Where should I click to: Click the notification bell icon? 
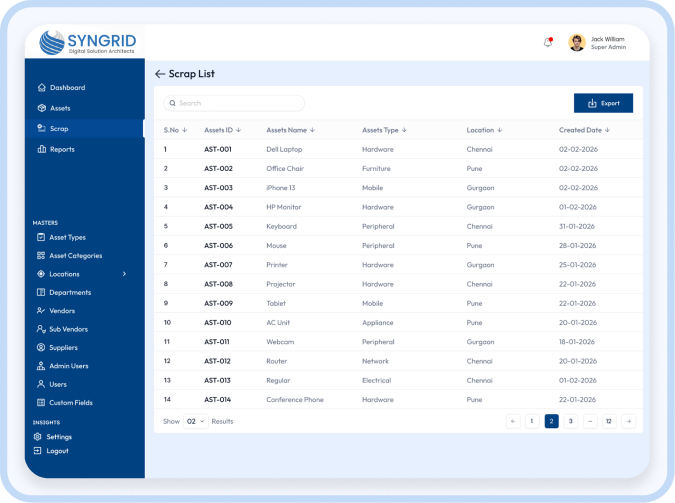(x=547, y=42)
